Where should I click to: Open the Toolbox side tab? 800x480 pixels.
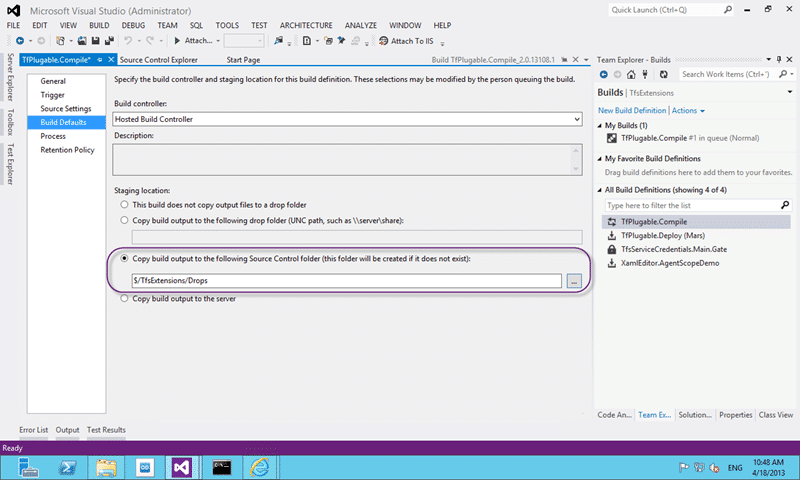pyautogui.click(x=10, y=122)
